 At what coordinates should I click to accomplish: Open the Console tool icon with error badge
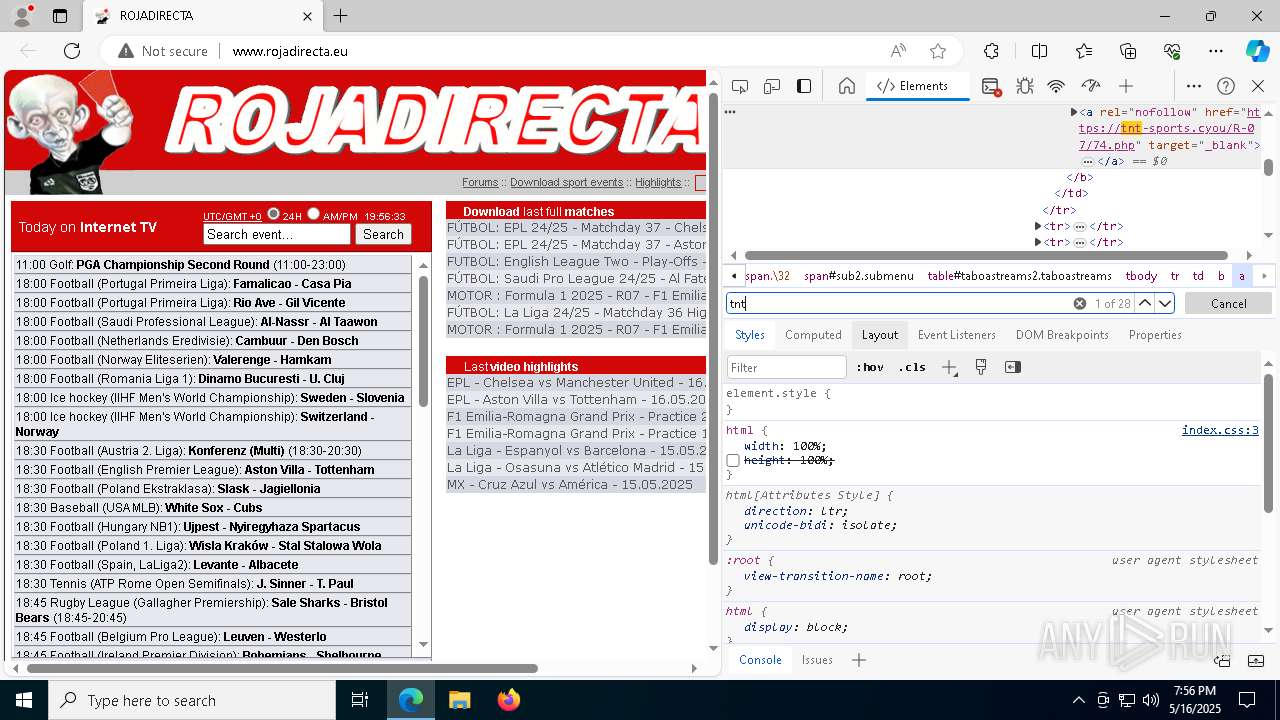pos(991,87)
